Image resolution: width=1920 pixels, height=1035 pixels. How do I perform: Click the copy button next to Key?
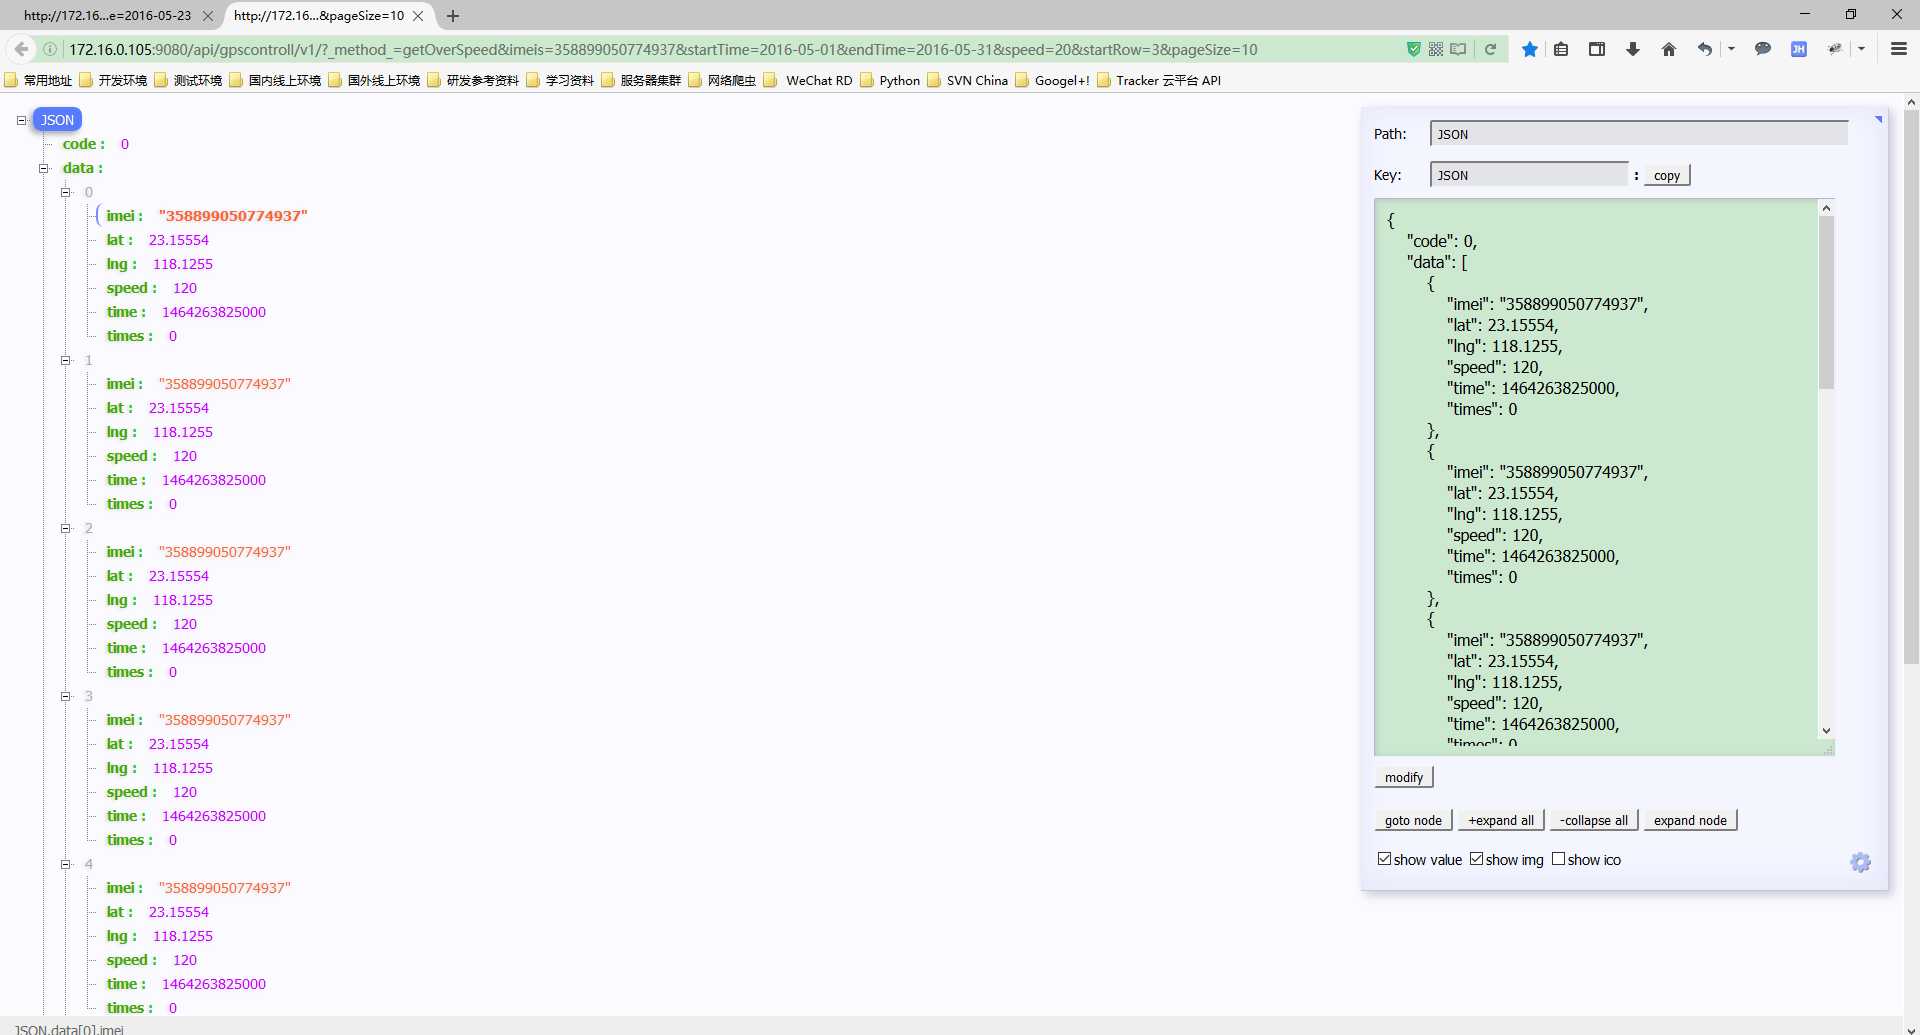coord(1667,175)
